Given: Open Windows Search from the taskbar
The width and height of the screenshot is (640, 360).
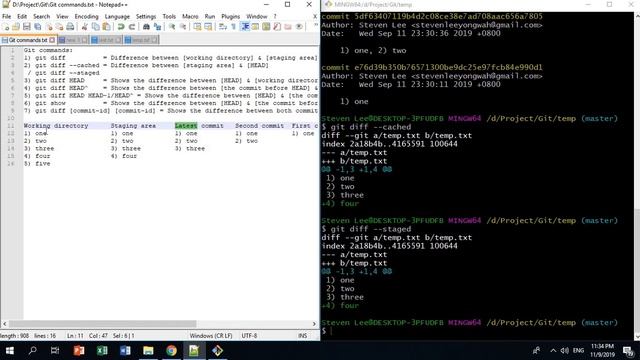Looking at the screenshot, I should pyautogui.click(x=33, y=350).
